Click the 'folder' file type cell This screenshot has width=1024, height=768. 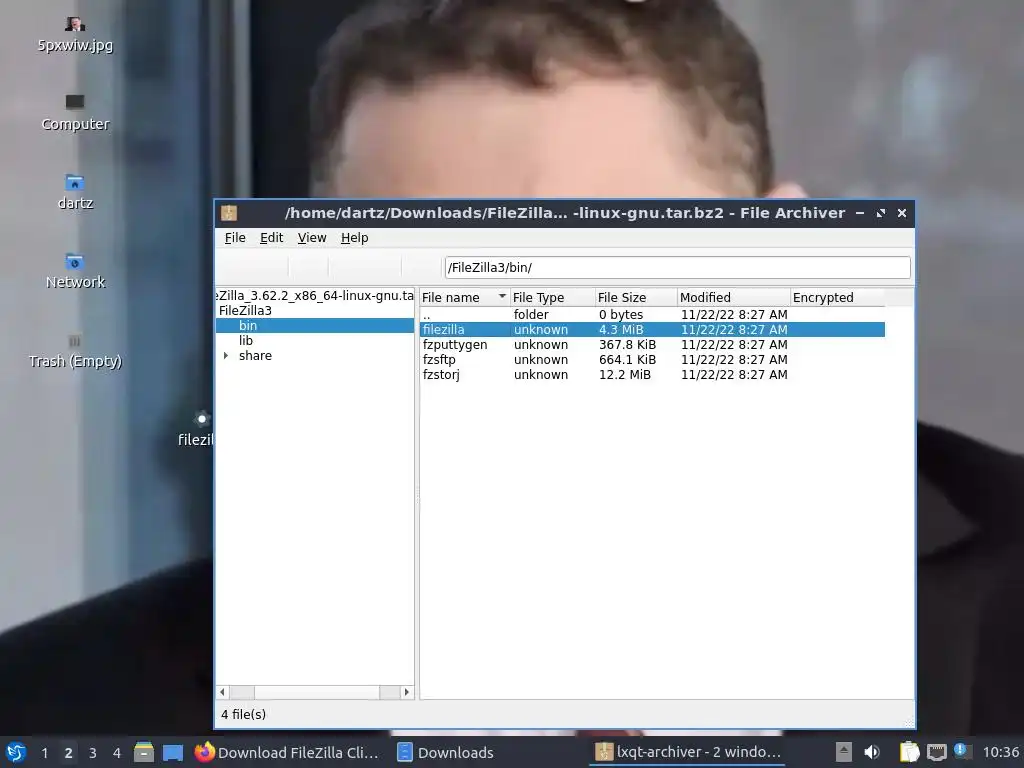tap(531, 314)
